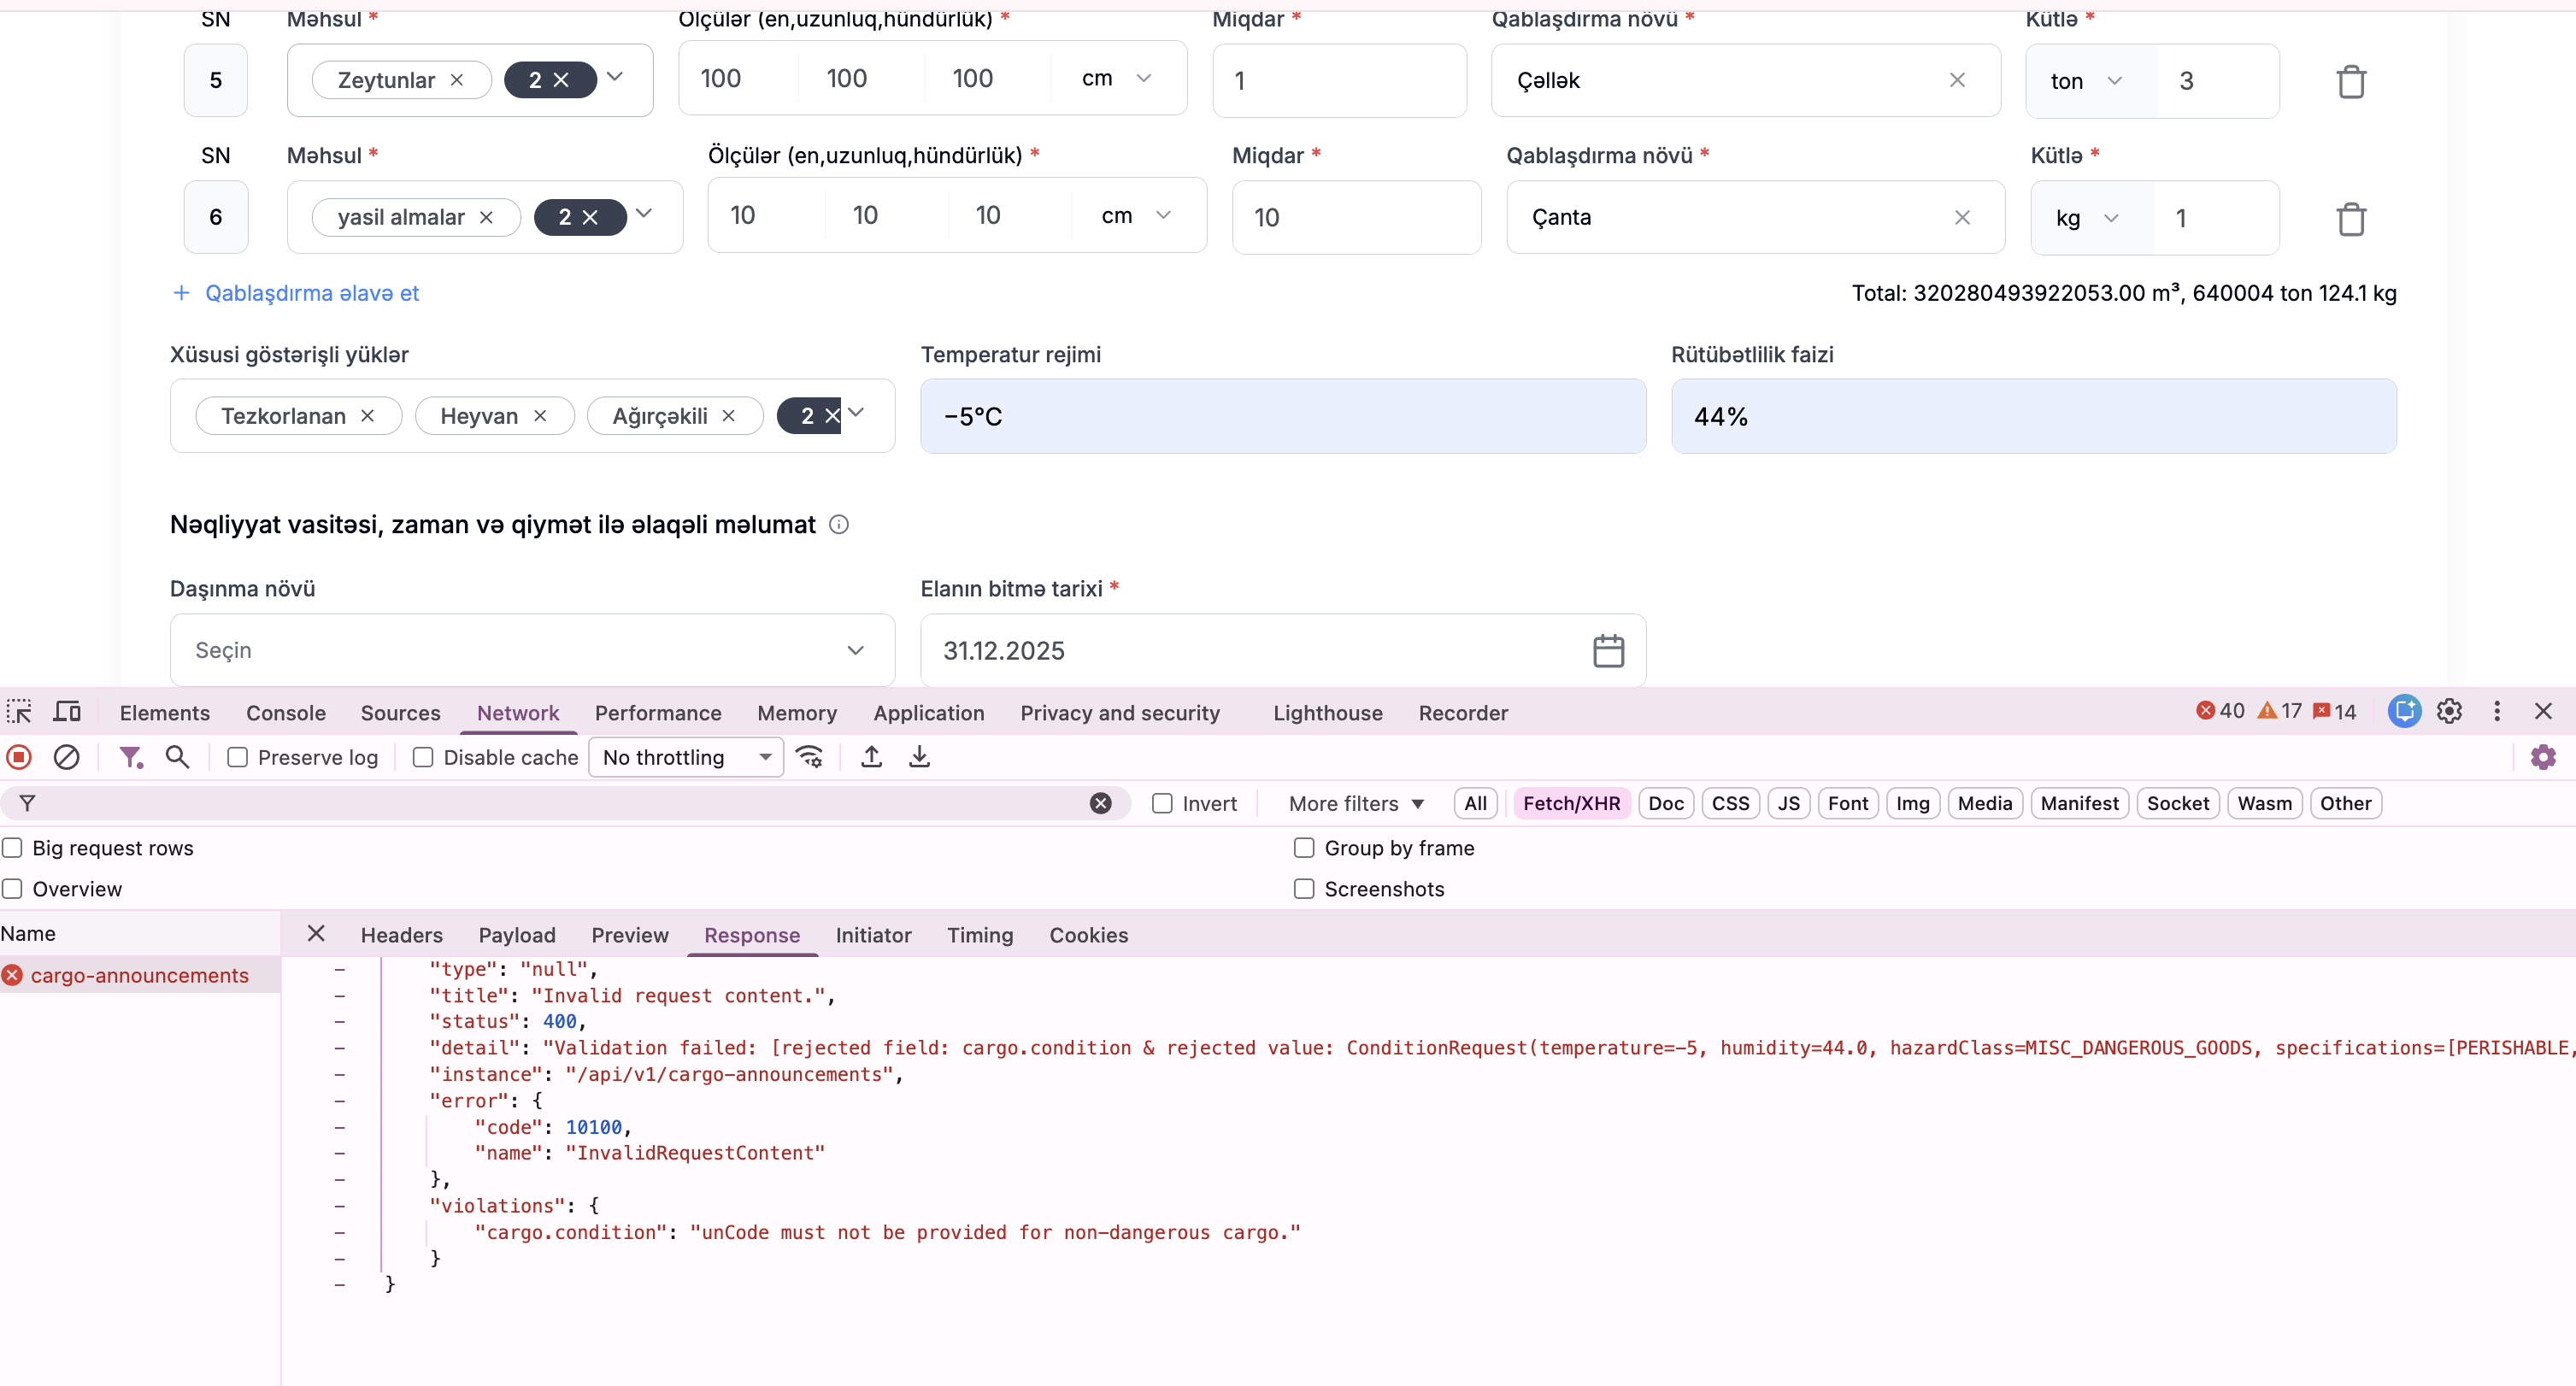The image size is (2576, 1386).
Task: Open network conditions wifi icon
Action: 809,757
